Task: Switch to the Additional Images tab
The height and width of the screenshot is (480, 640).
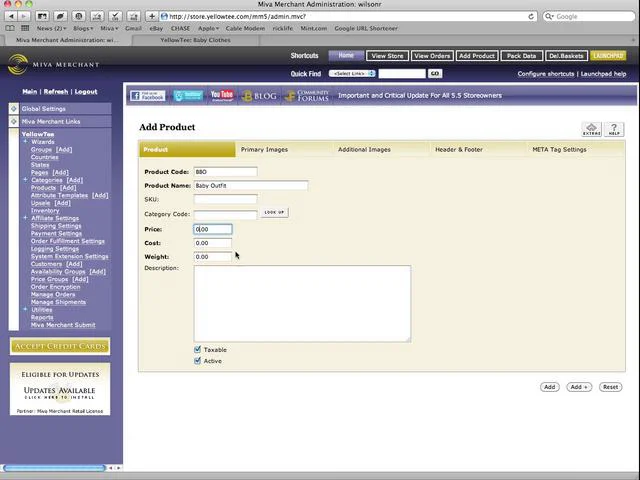Action: click(364, 149)
